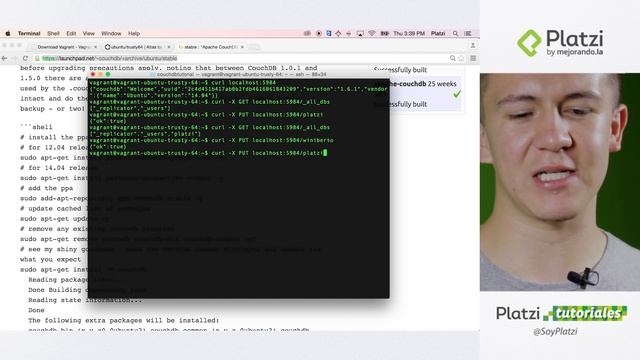640x360 pixels.
Task: Click the first curl localhost:5984 command line
Action: 182,82
